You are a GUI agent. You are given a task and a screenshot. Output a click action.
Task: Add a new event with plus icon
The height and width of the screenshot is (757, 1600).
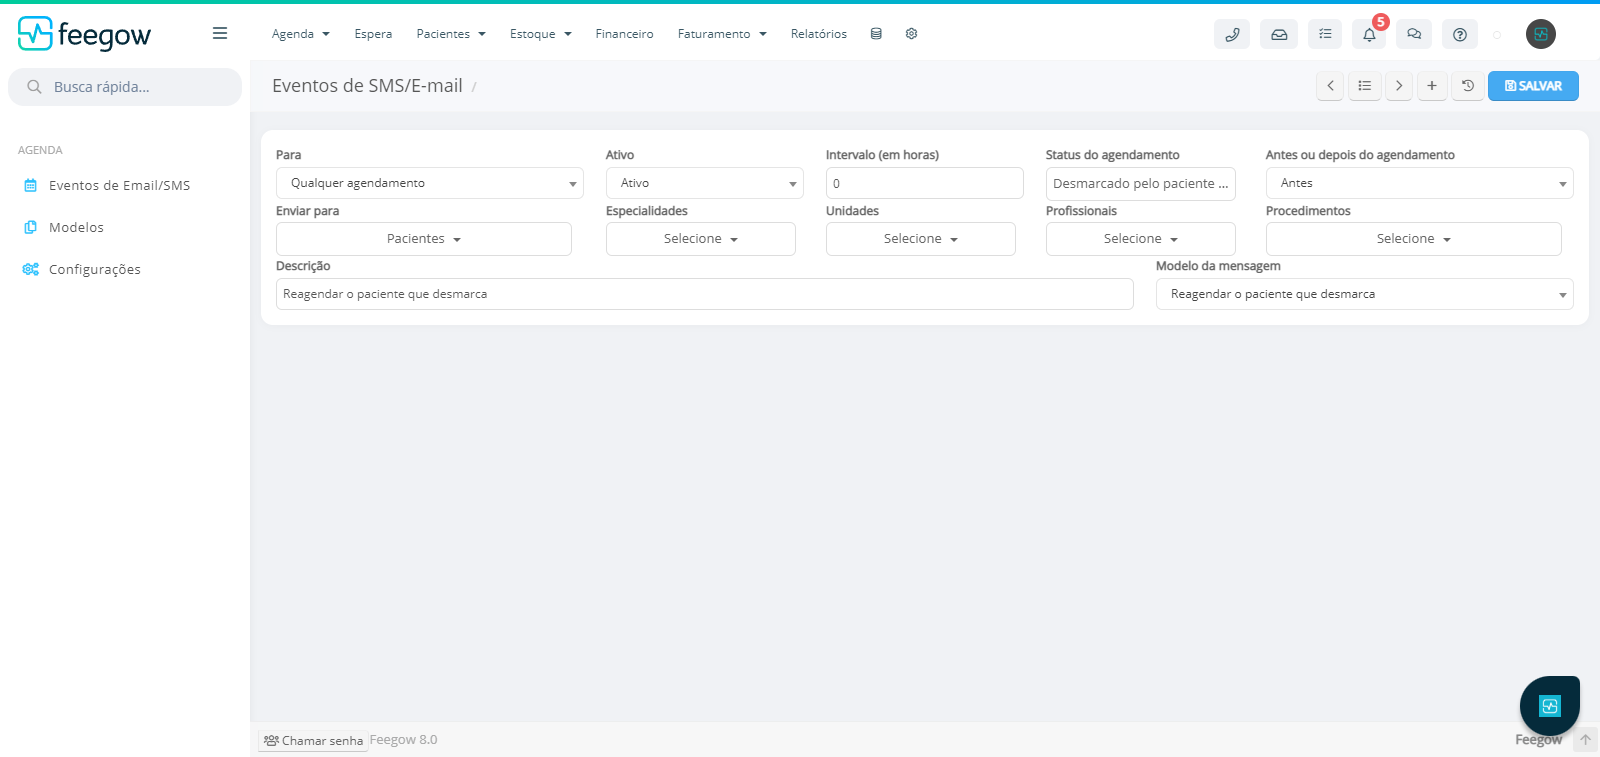pyautogui.click(x=1432, y=86)
